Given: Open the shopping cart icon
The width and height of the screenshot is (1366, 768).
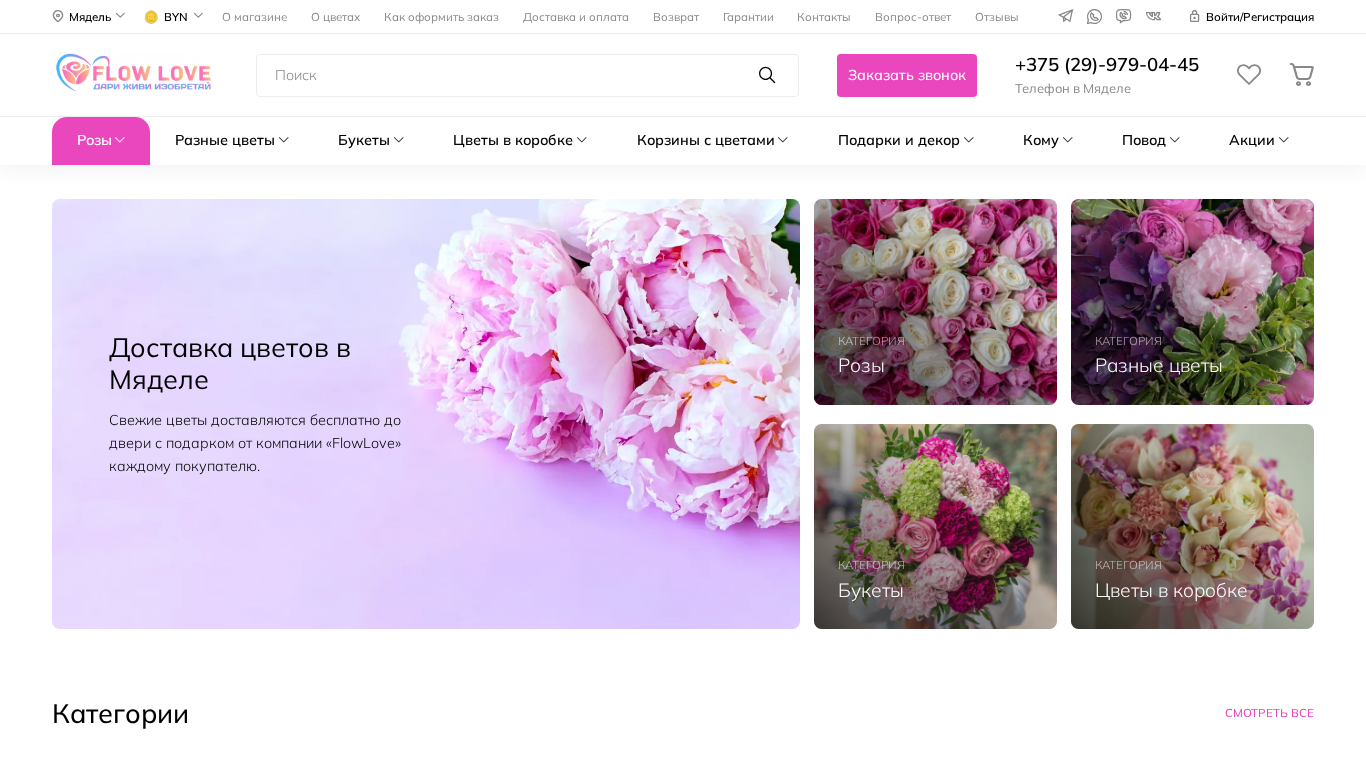Looking at the screenshot, I should tap(1301, 75).
